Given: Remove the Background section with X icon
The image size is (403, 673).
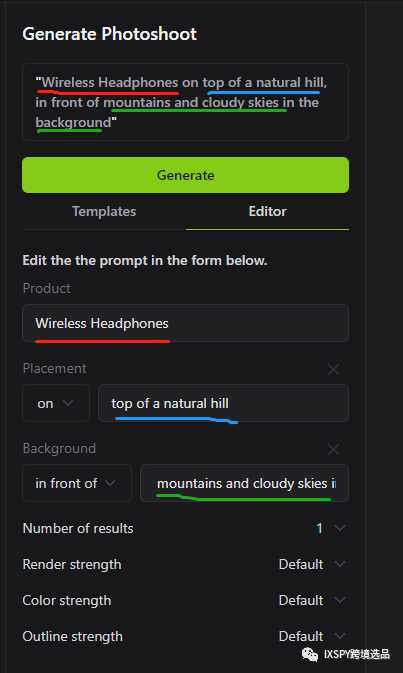Looking at the screenshot, I should coord(333,449).
